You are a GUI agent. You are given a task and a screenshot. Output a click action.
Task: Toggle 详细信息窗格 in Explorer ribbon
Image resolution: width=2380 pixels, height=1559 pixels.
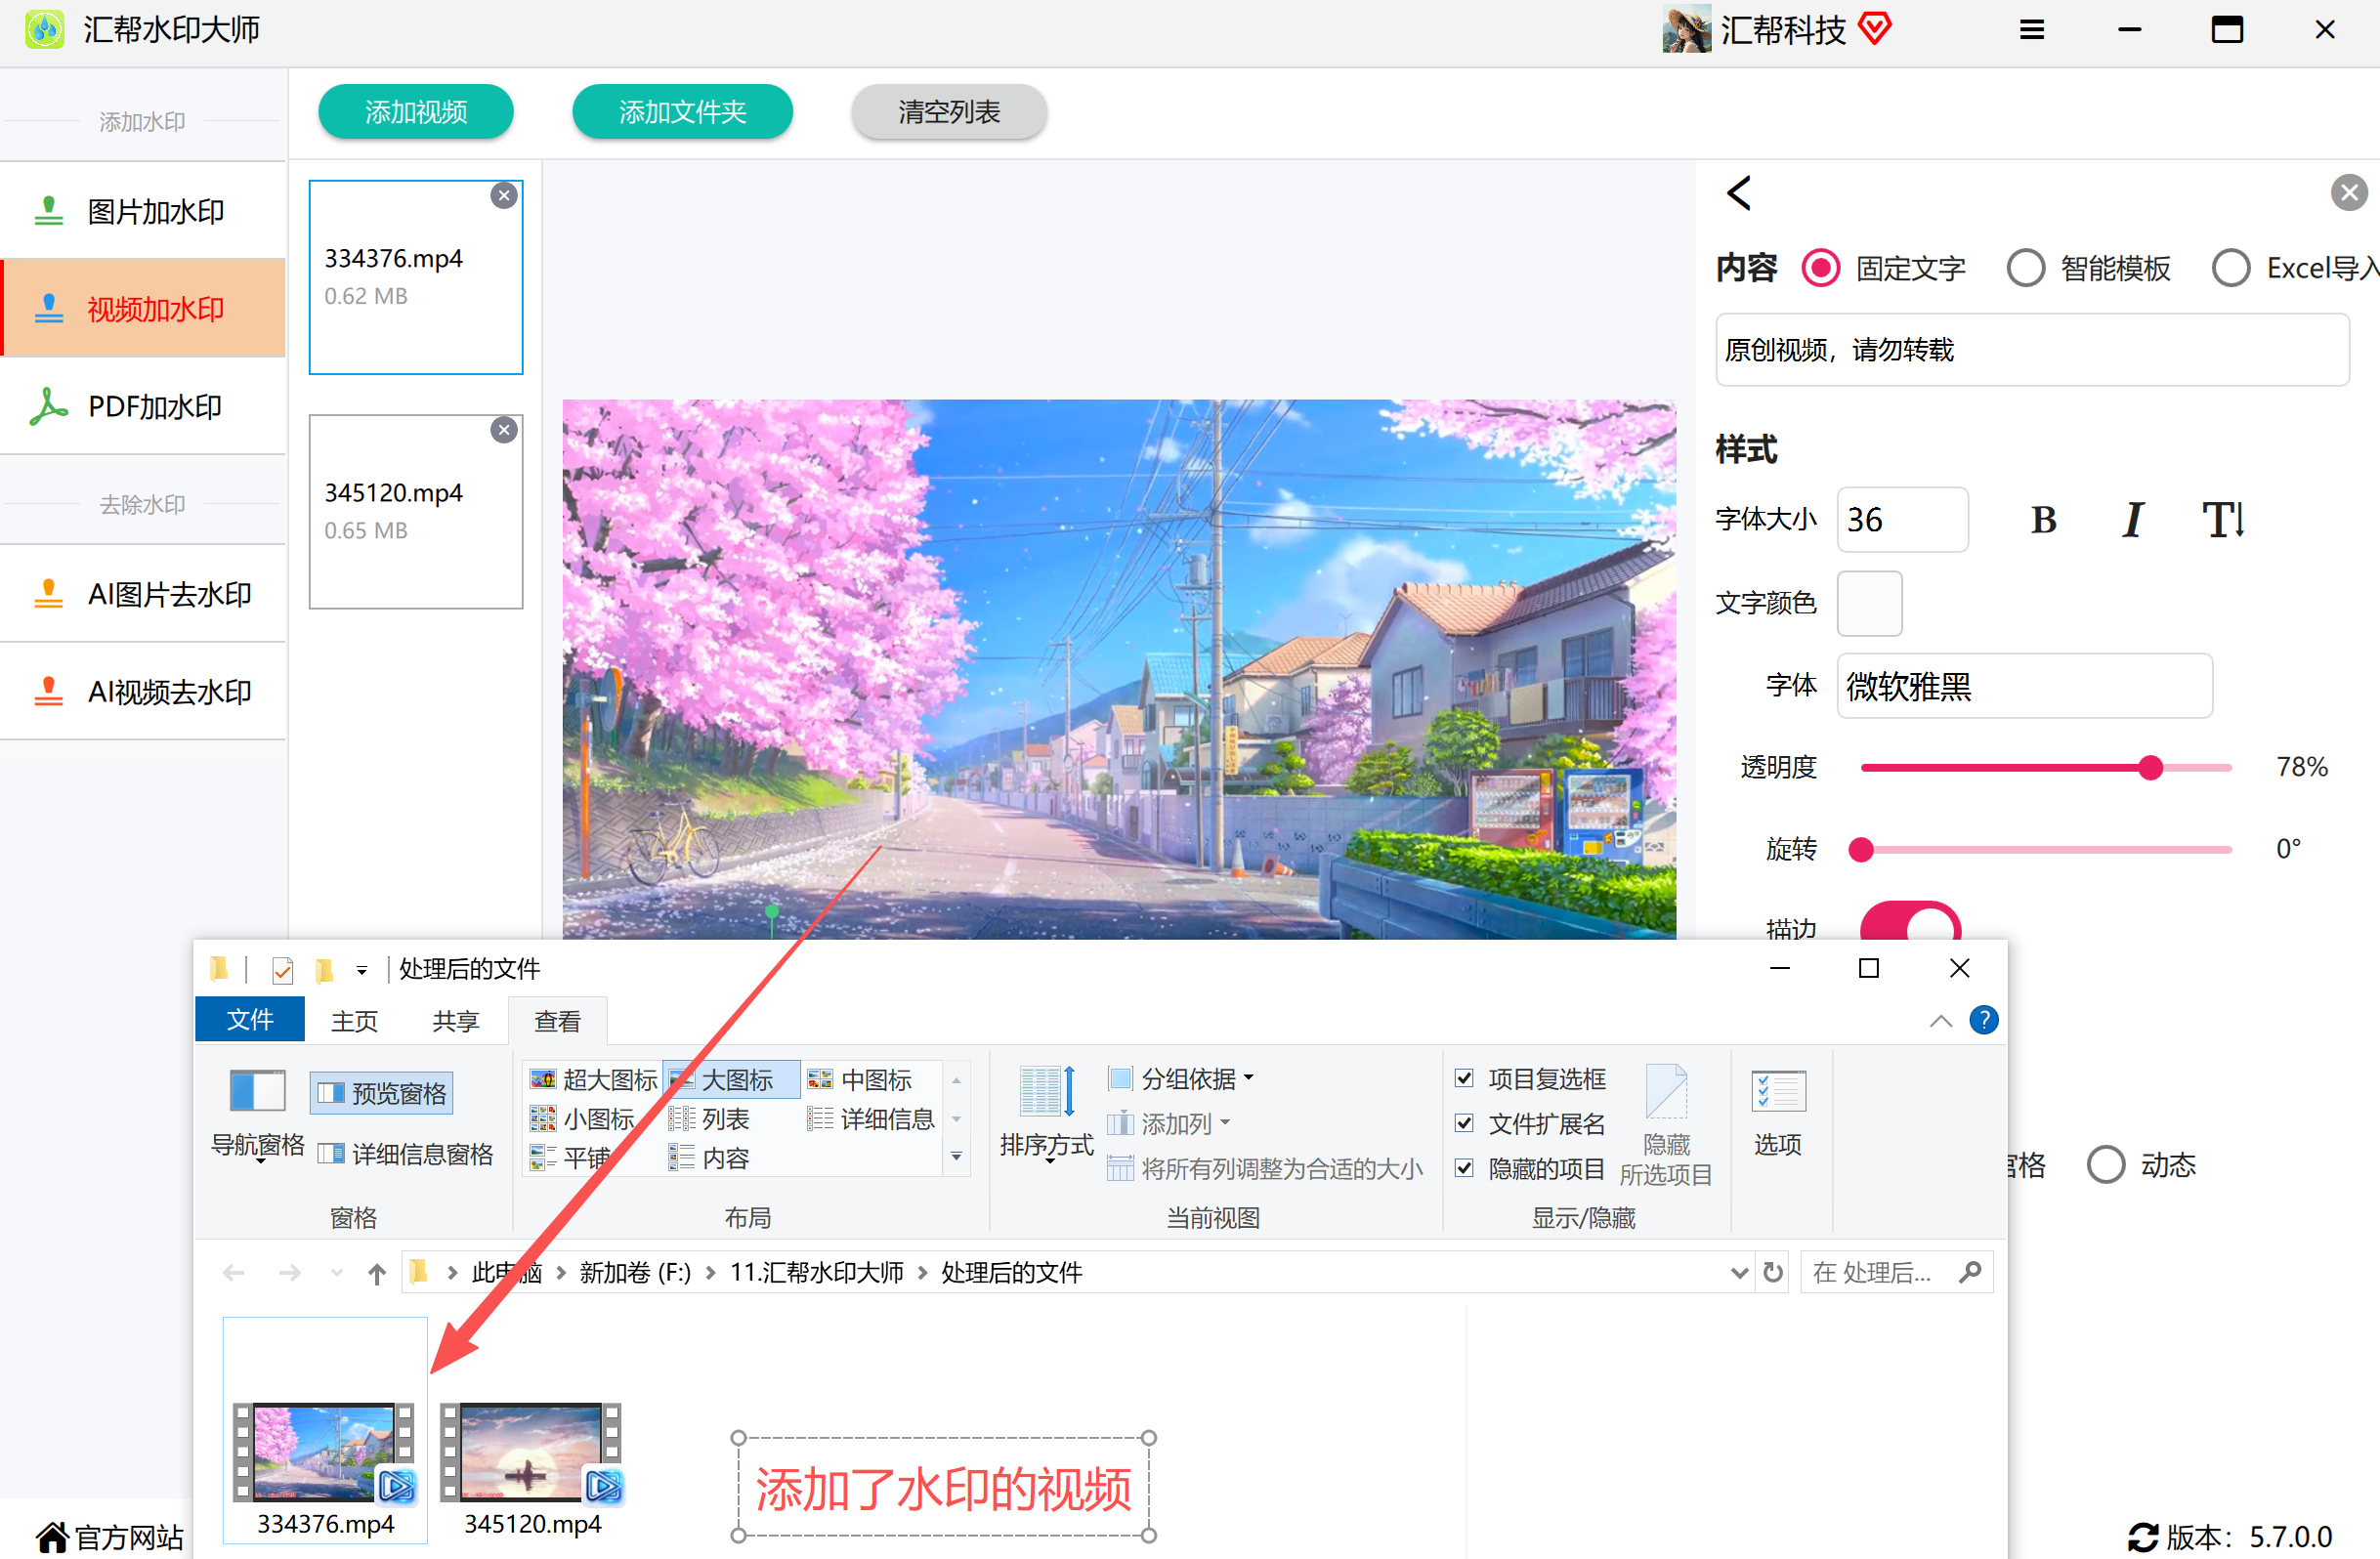[405, 1154]
